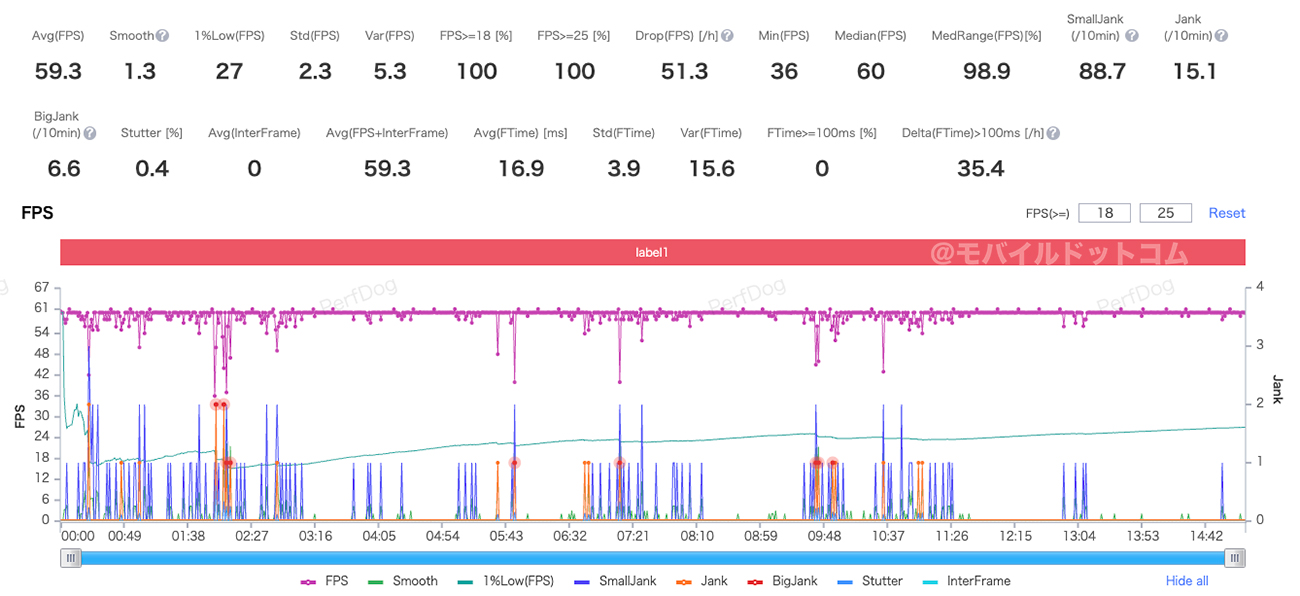
Task: Select the red label1 bar above the chart
Action: 652,253
